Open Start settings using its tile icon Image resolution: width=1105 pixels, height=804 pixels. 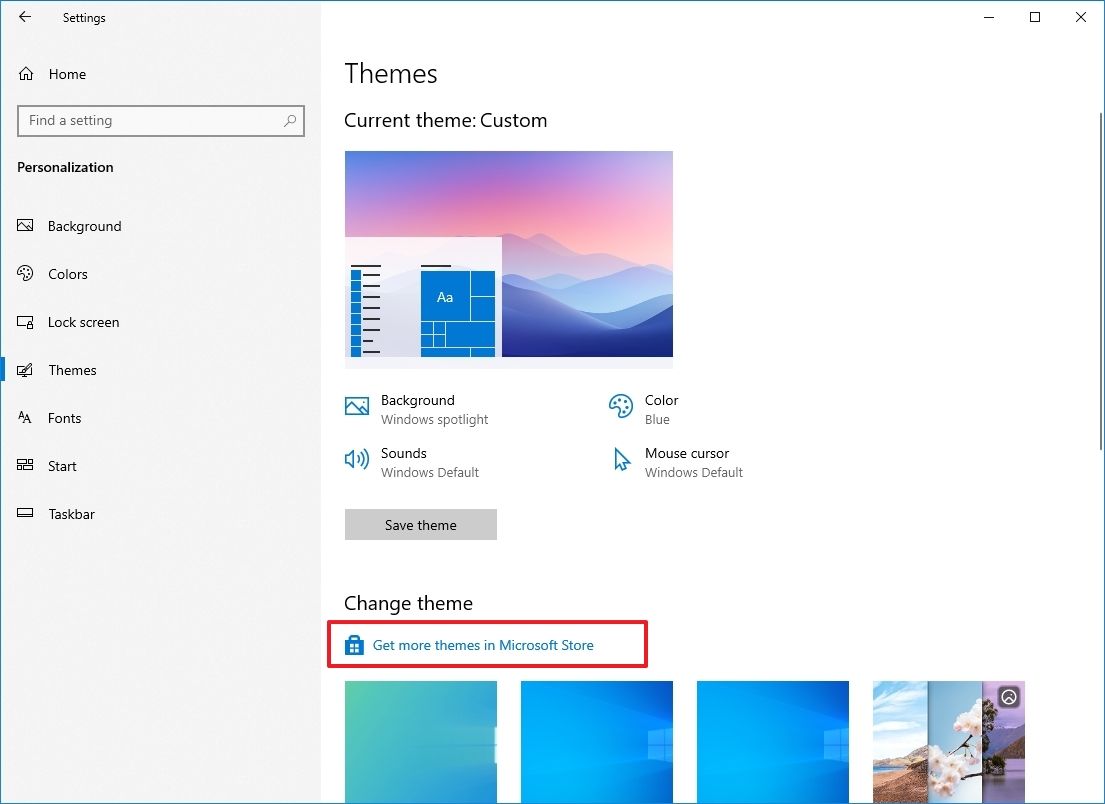click(25, 466)
